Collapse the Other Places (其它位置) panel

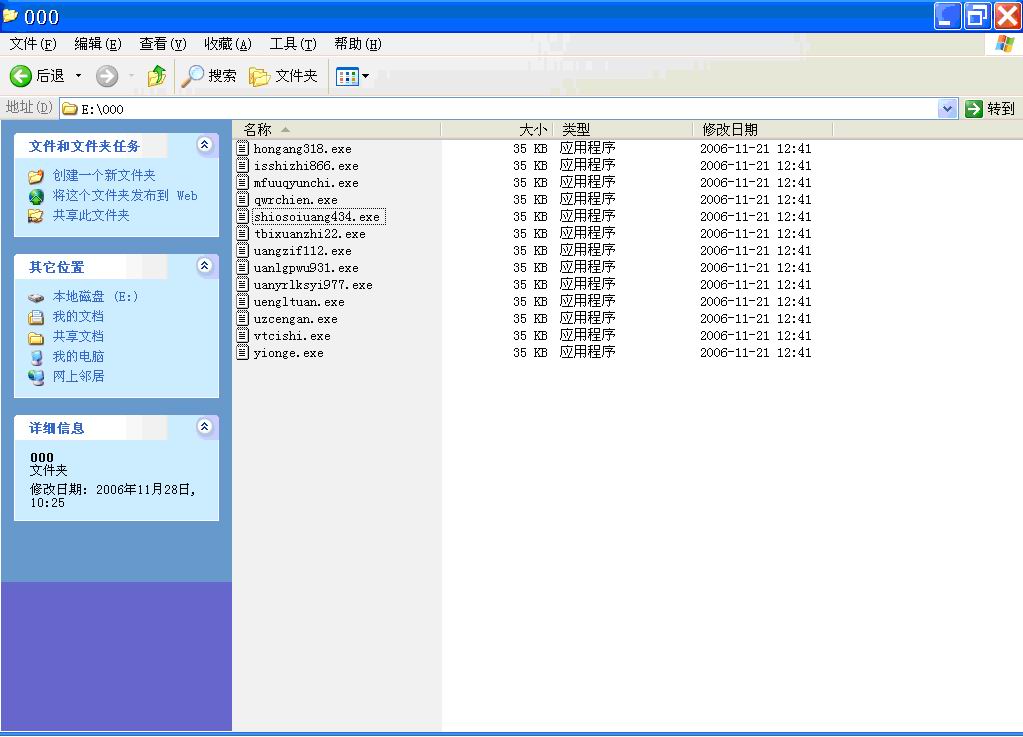click(x=204, y=266)
